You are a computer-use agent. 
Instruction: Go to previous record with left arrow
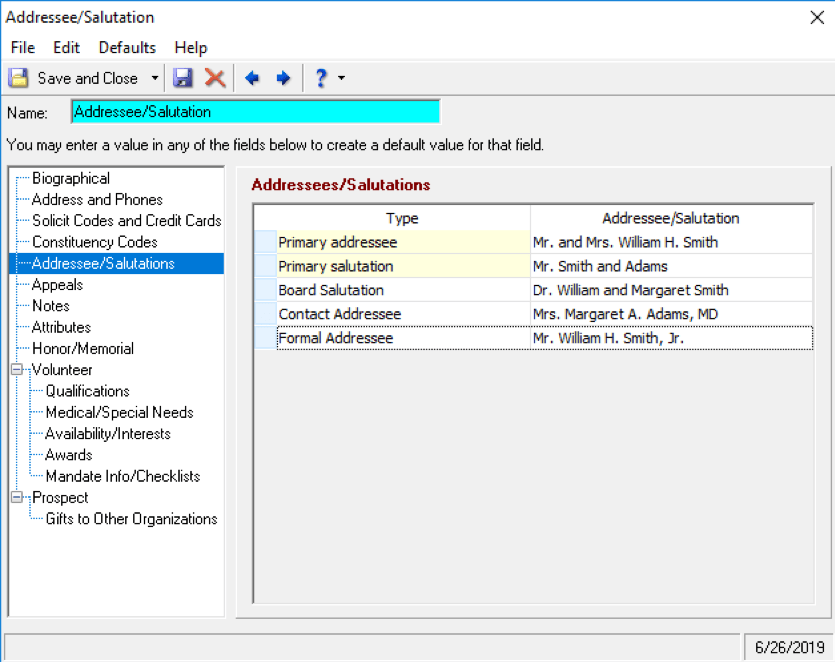pos(252,78)
